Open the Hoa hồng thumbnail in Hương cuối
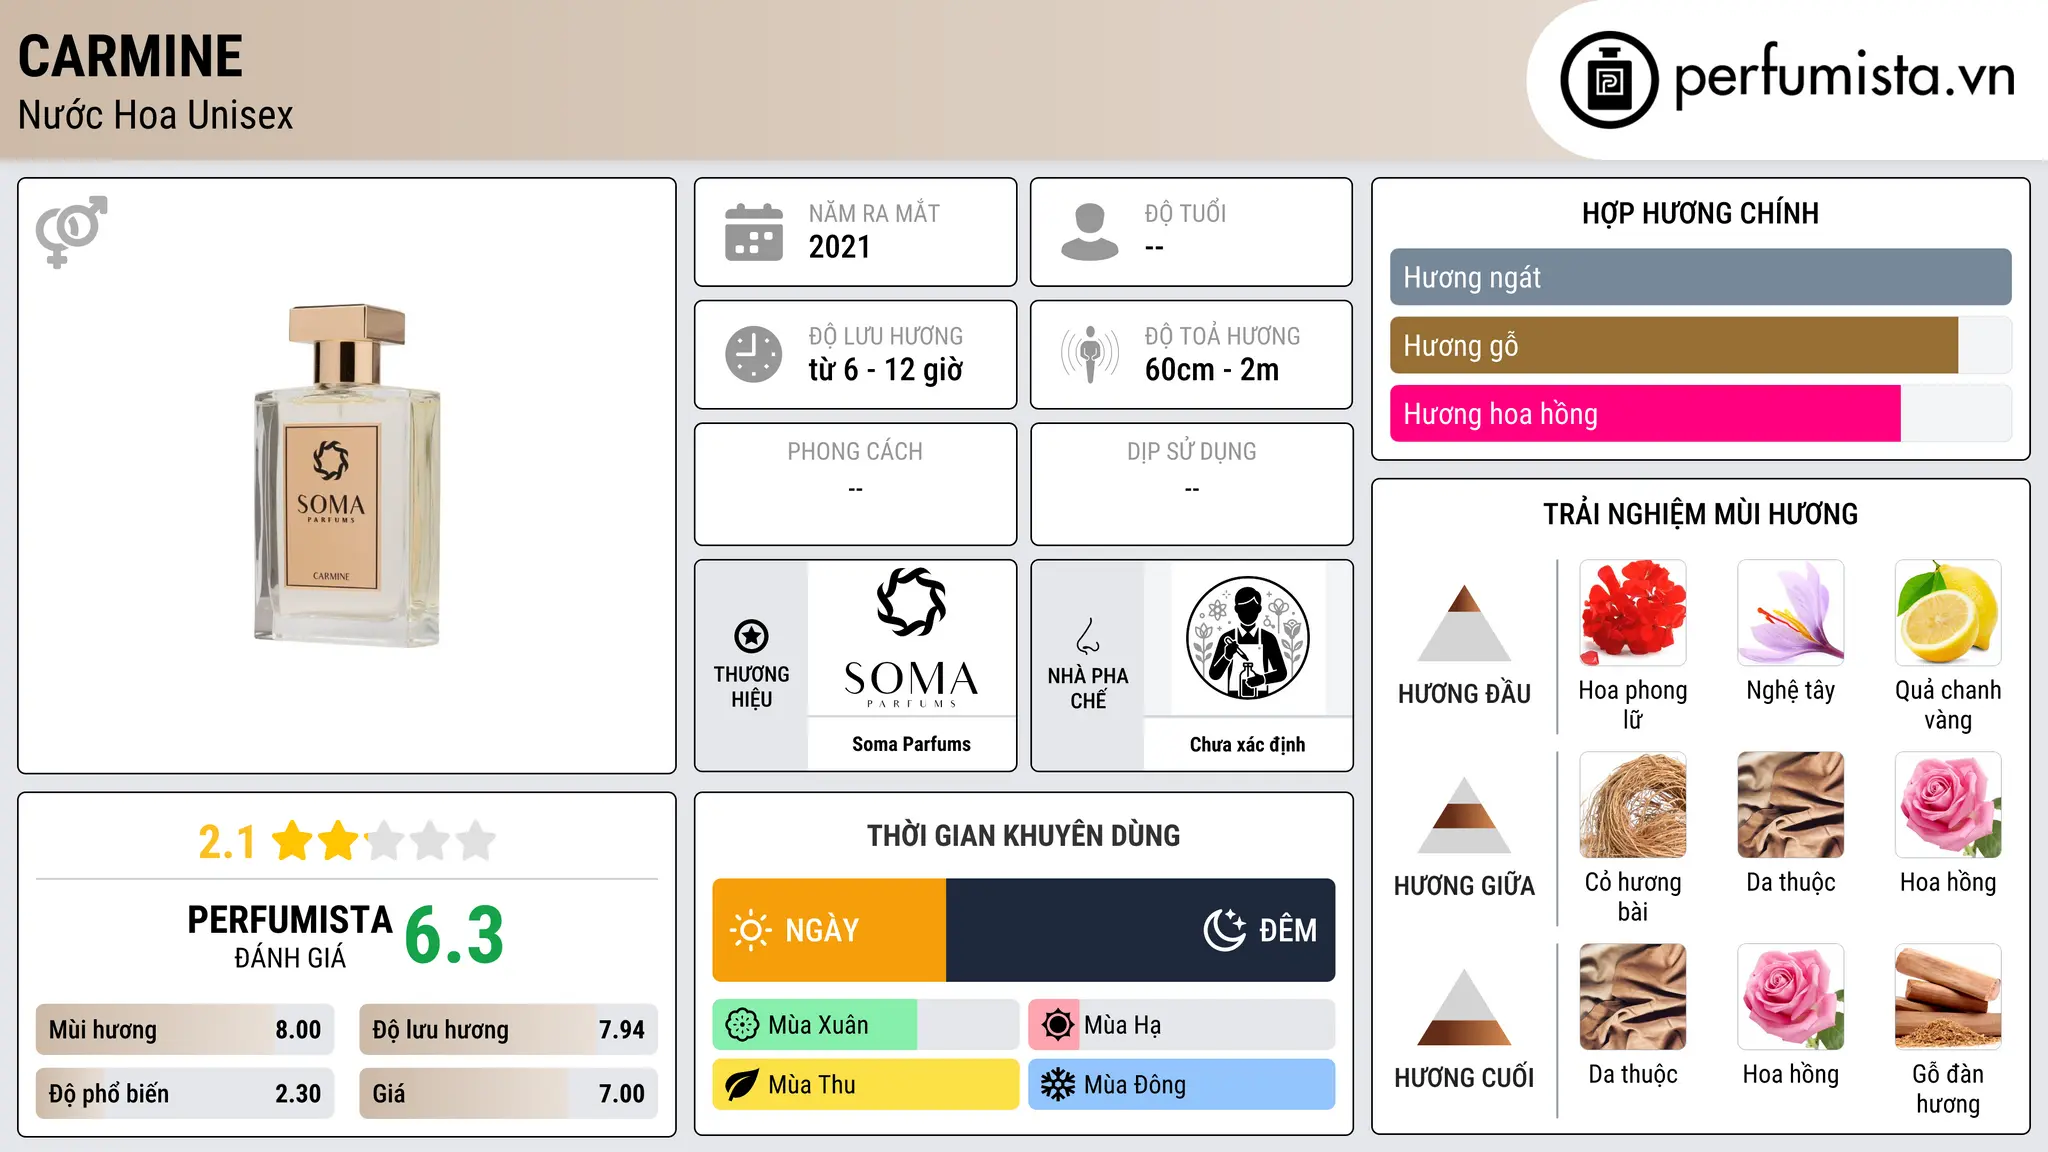 [x=1791, y=997]
